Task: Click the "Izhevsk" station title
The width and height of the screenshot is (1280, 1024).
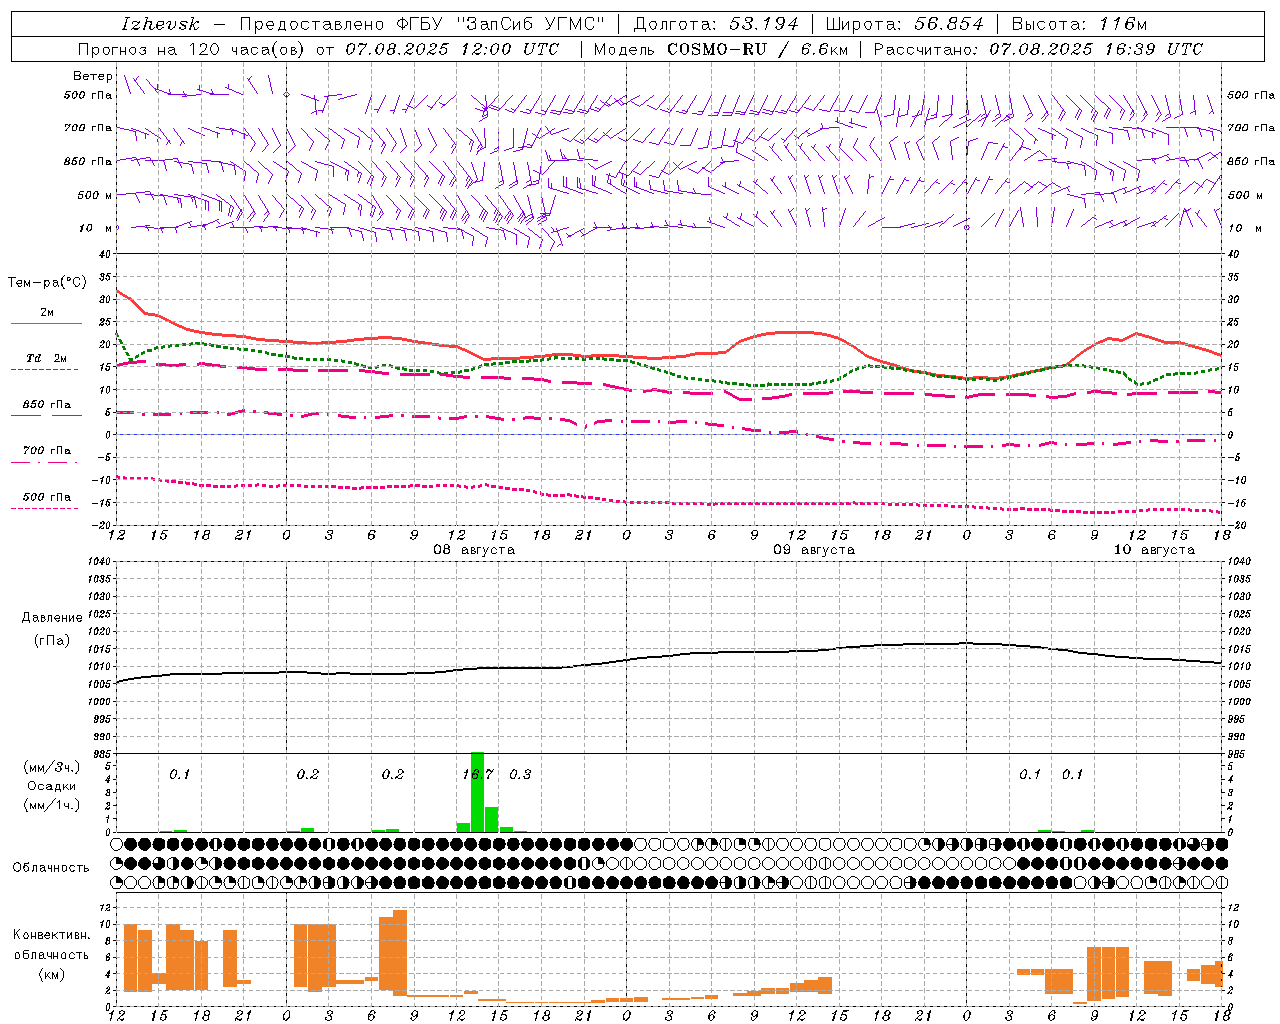Action: 160,24
